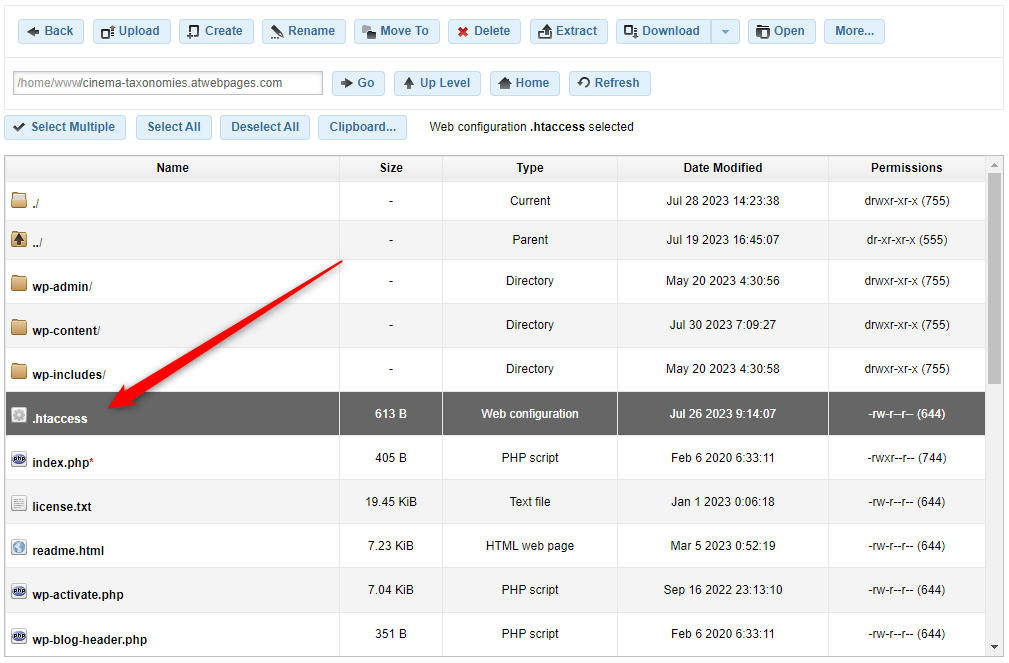Click the wp-content folder icon
The image size is (1009, 663).
click(18, 325)
